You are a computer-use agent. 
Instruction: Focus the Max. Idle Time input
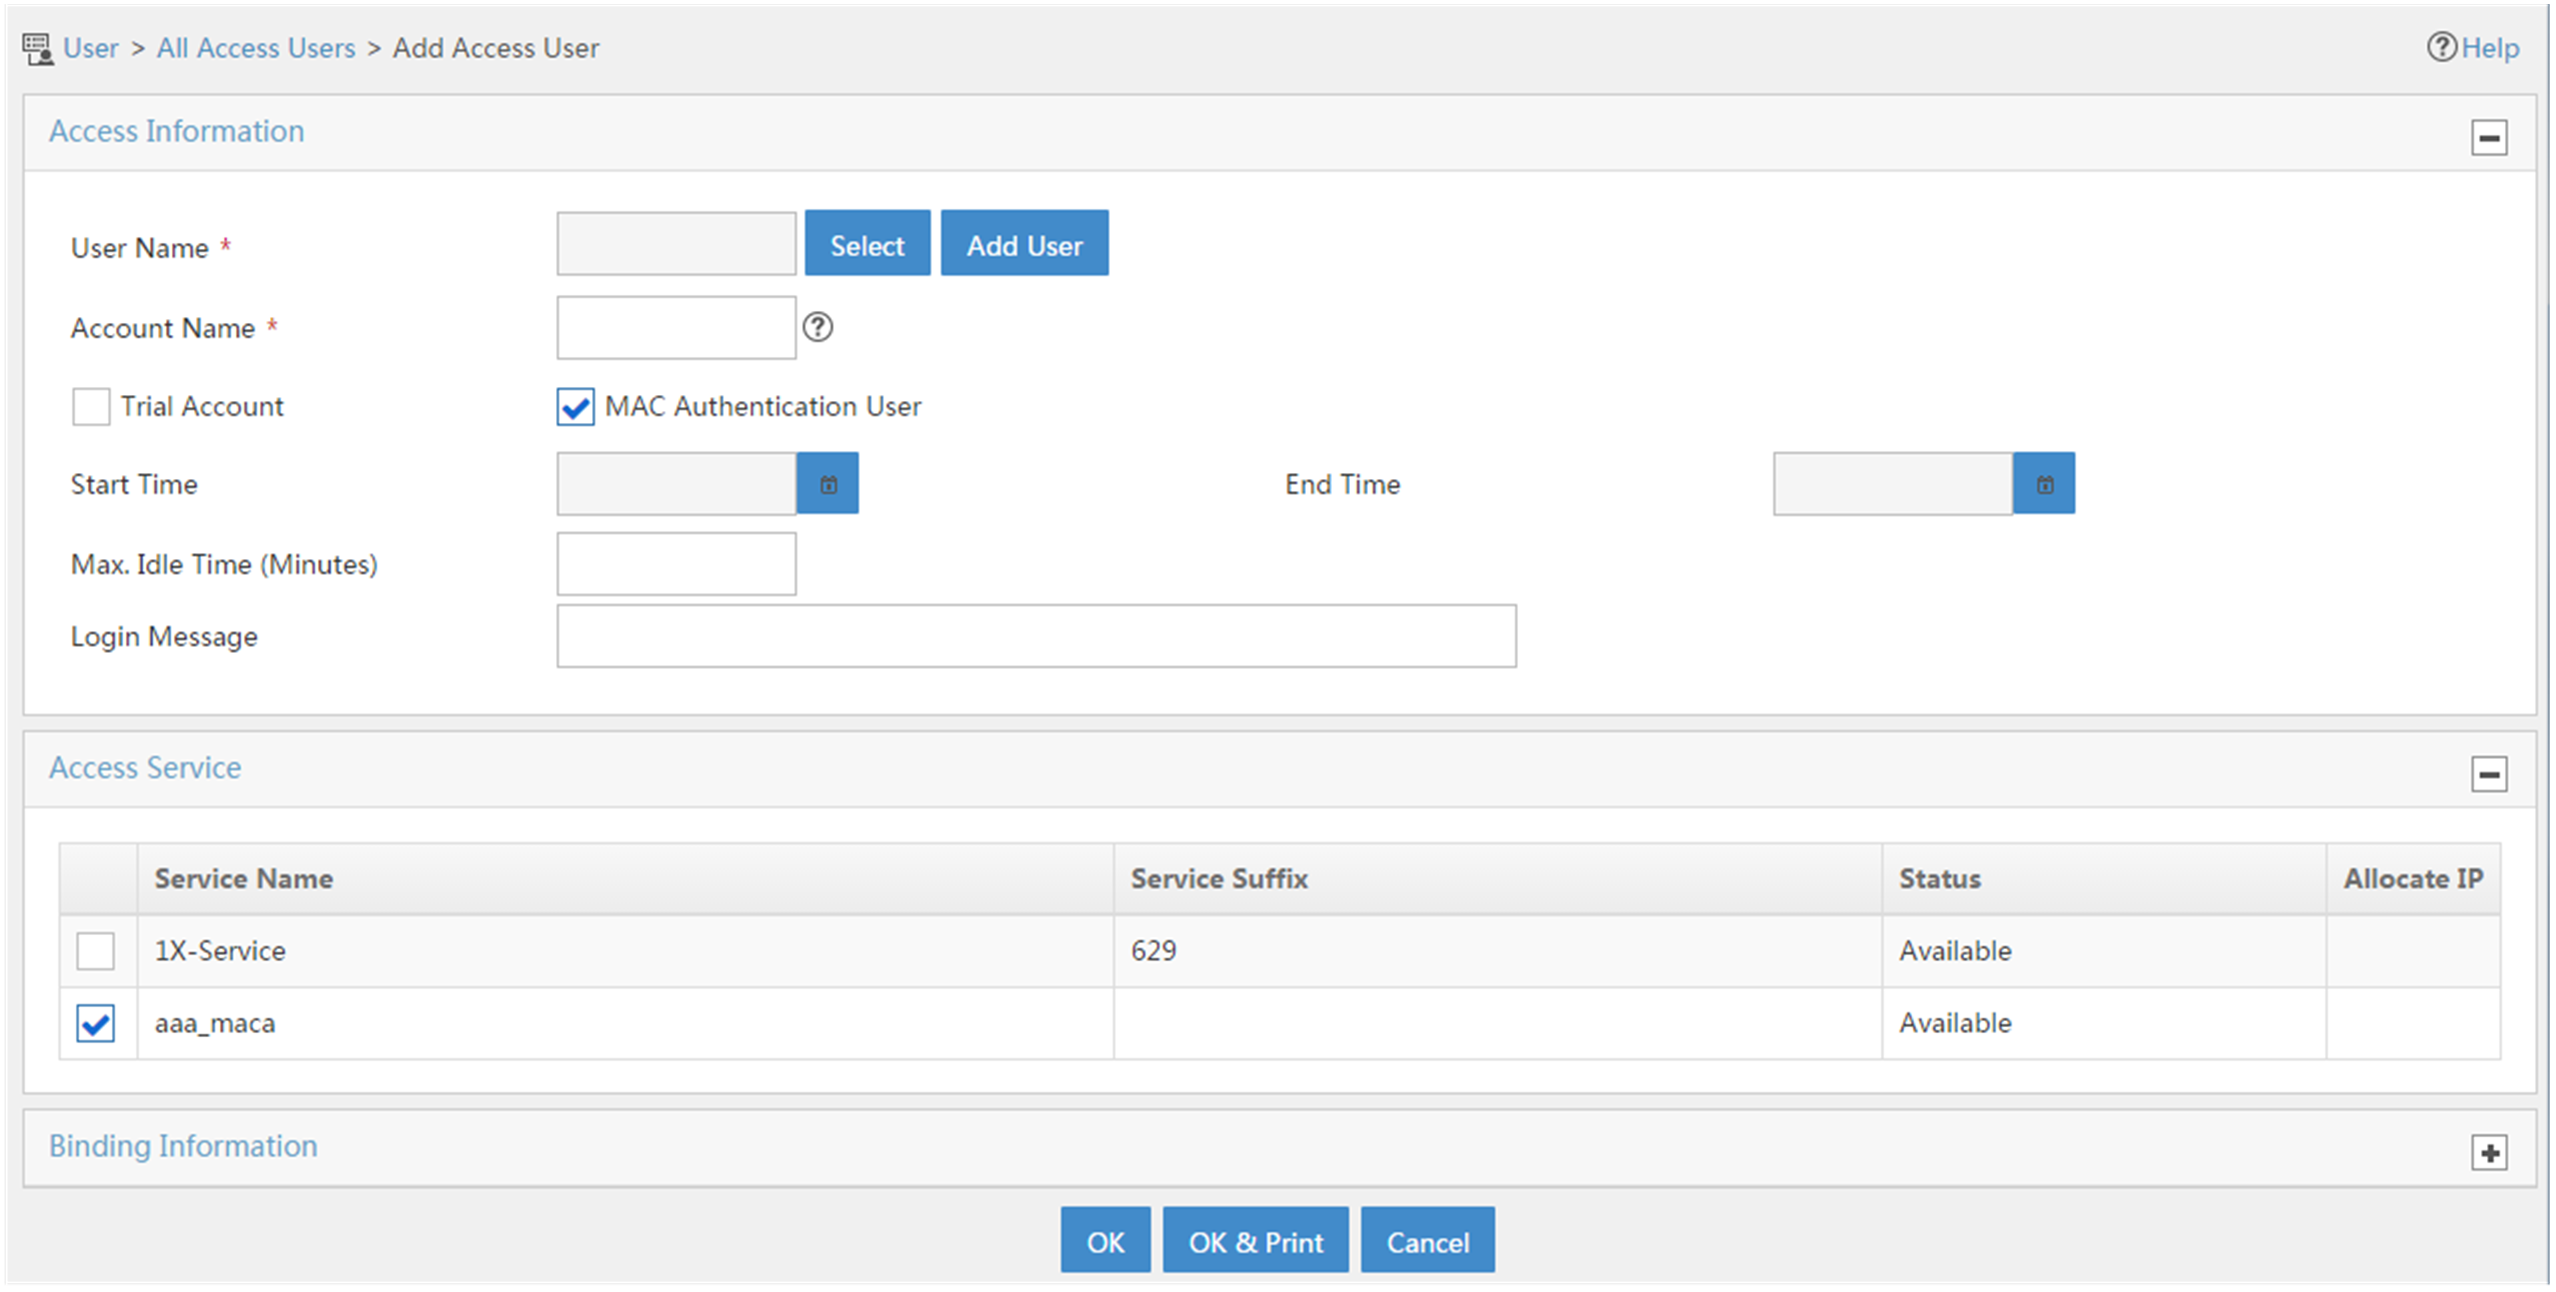click(x=676, y=564)
